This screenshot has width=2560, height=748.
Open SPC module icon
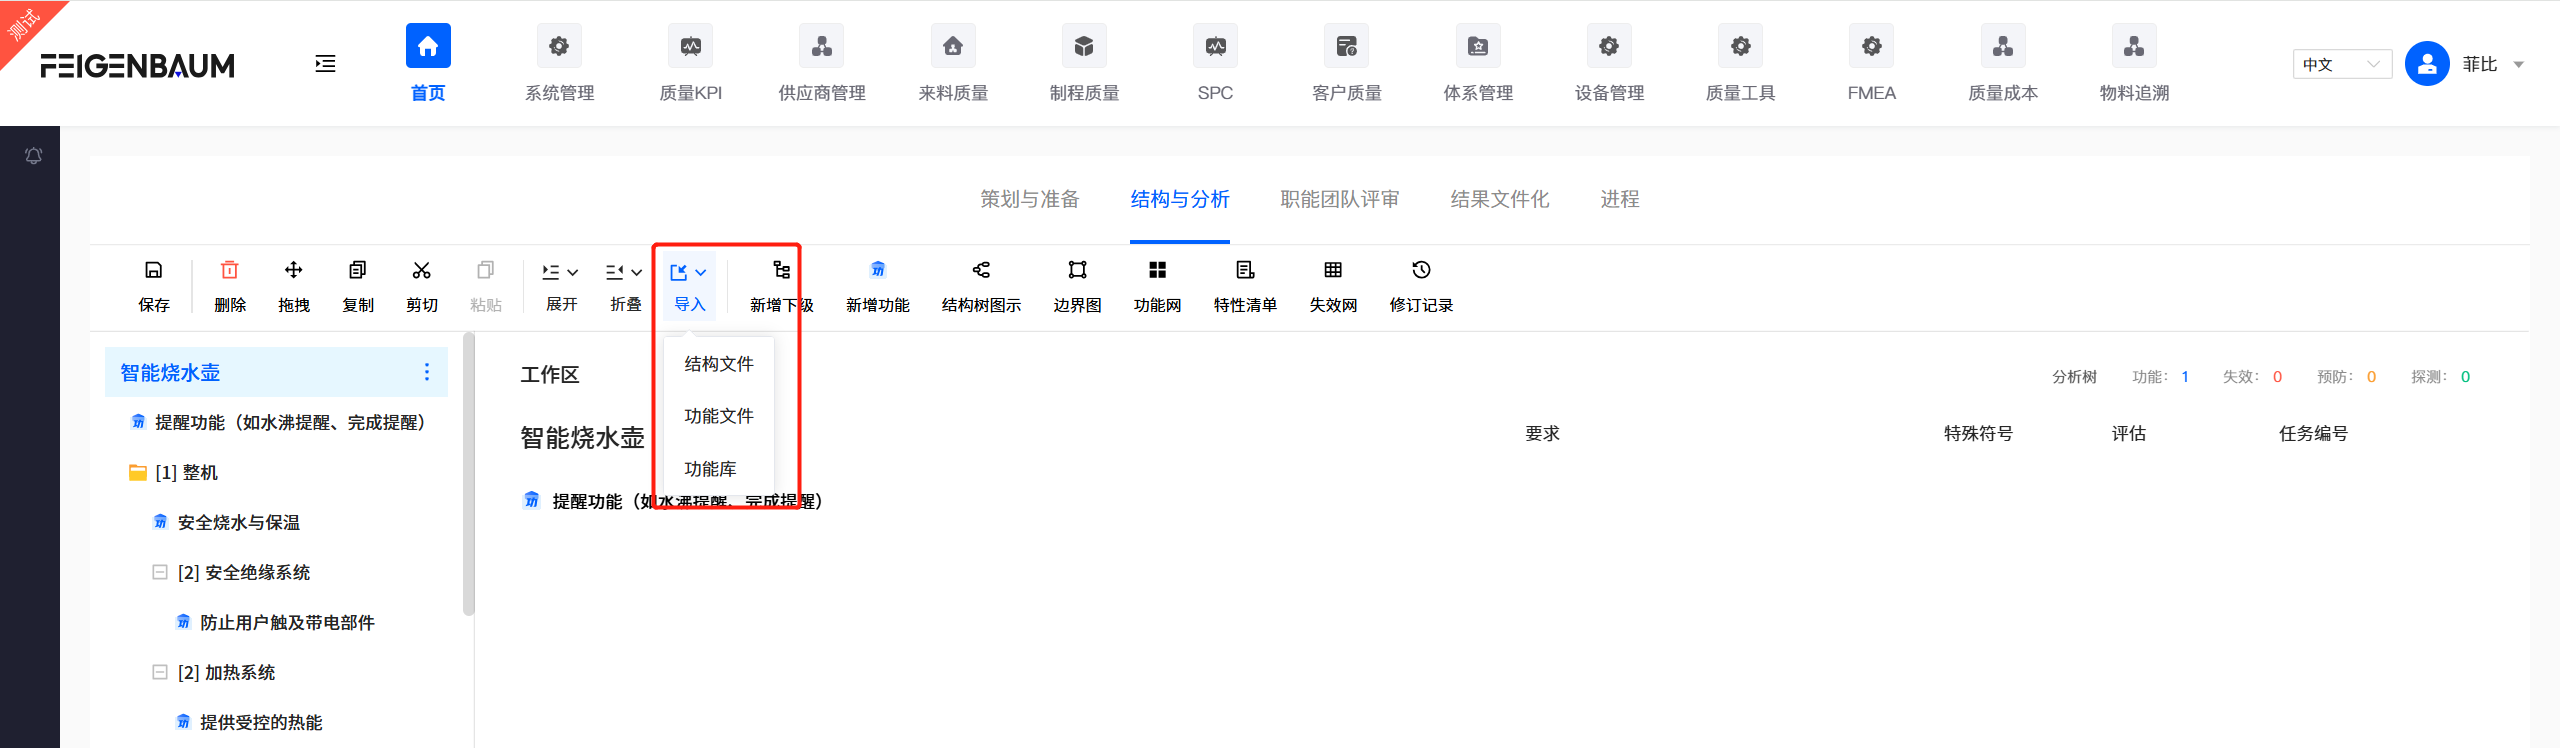1215,46
